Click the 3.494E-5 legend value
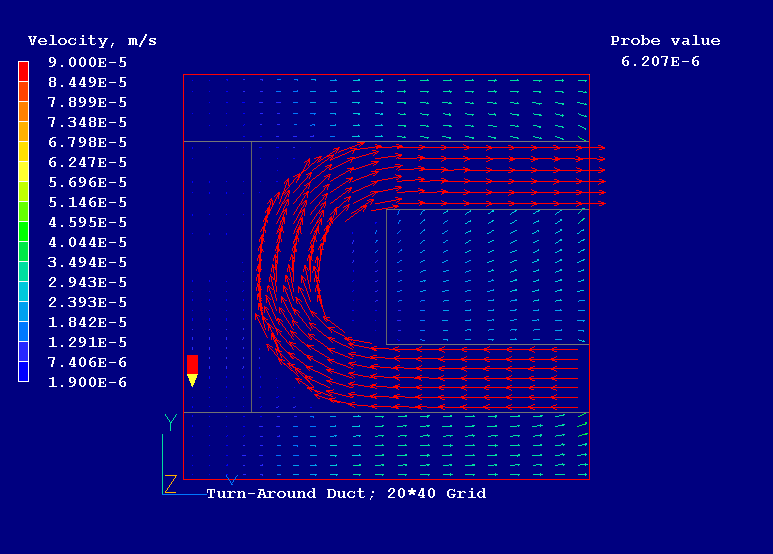The width and height of the screenshot is (773, 554). pos(88,262)
